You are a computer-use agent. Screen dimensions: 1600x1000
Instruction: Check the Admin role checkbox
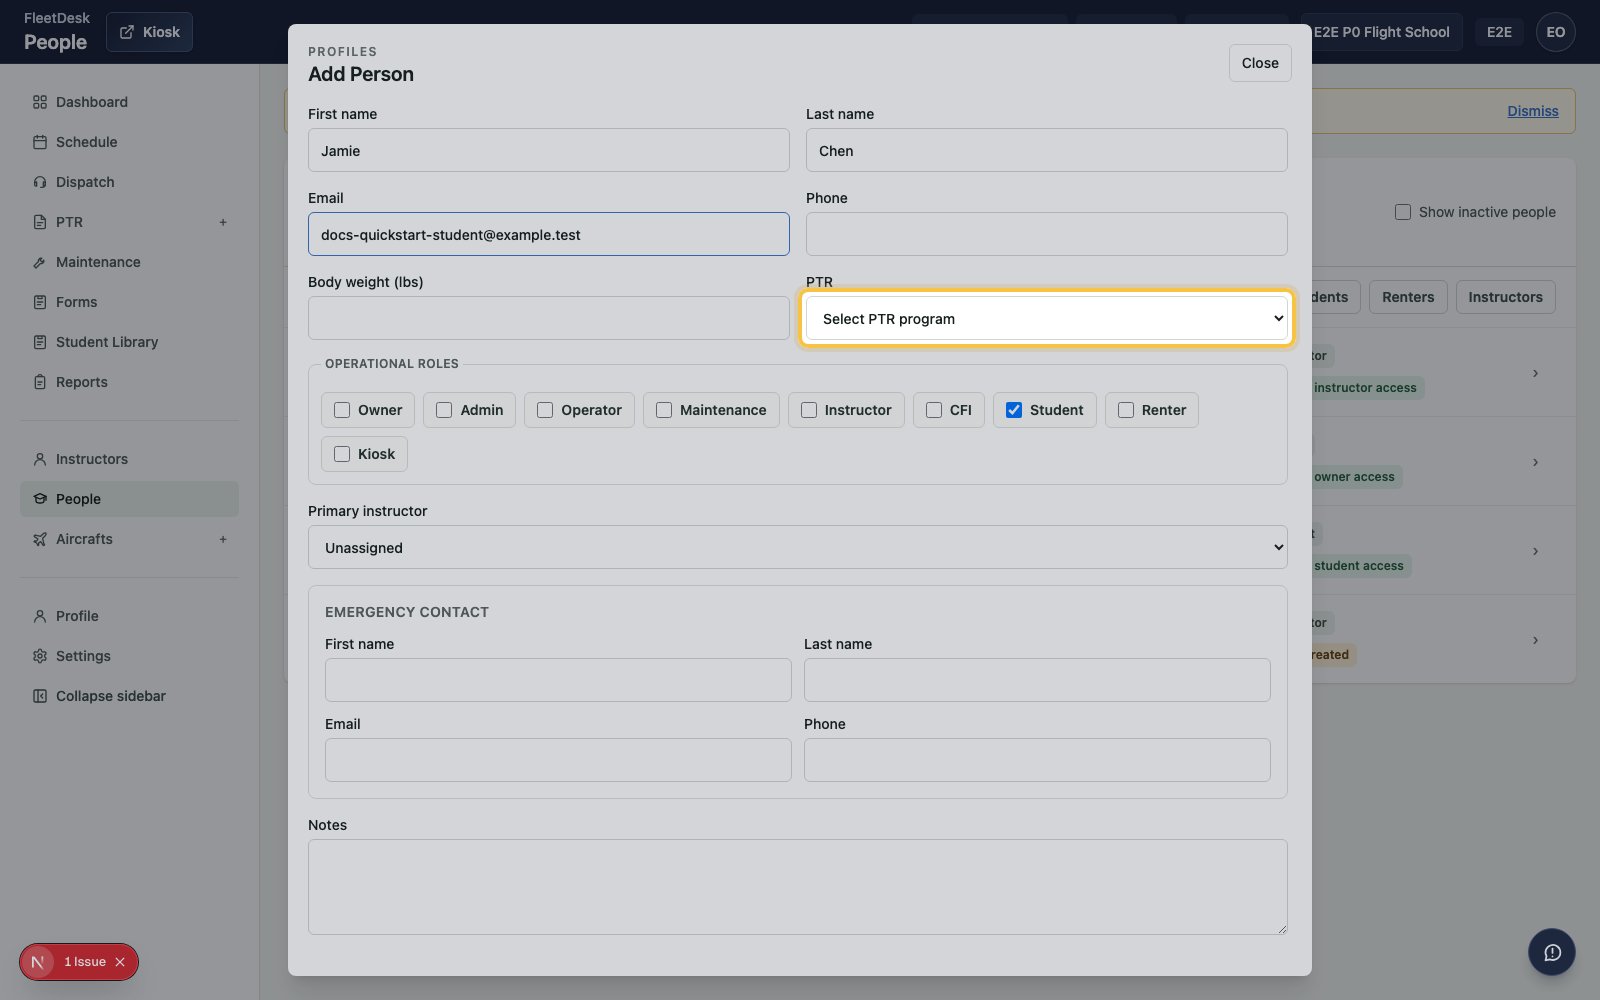(x=444, y=410)
